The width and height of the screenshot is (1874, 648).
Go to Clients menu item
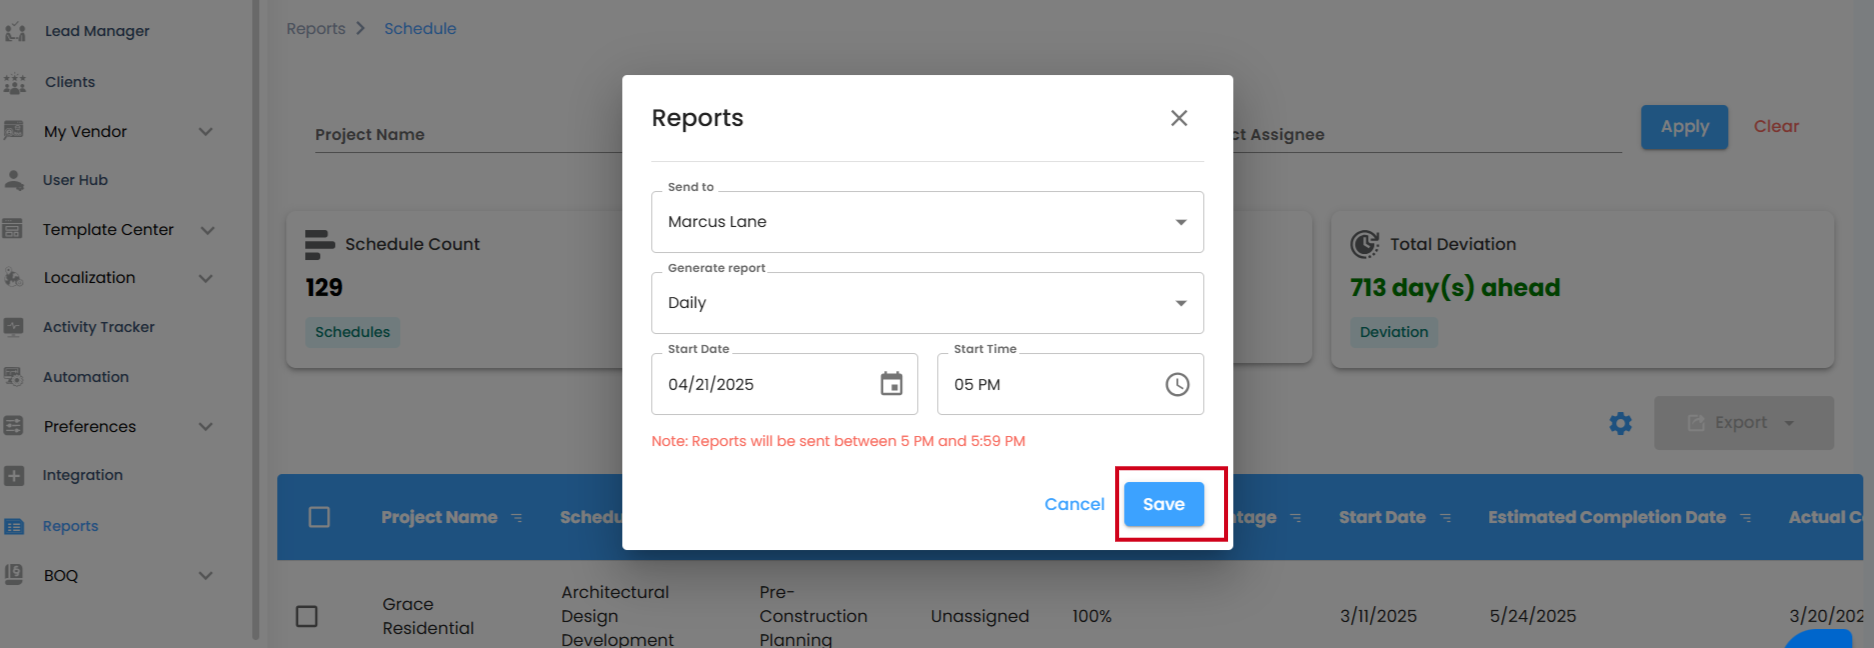[x=70, y=82]
